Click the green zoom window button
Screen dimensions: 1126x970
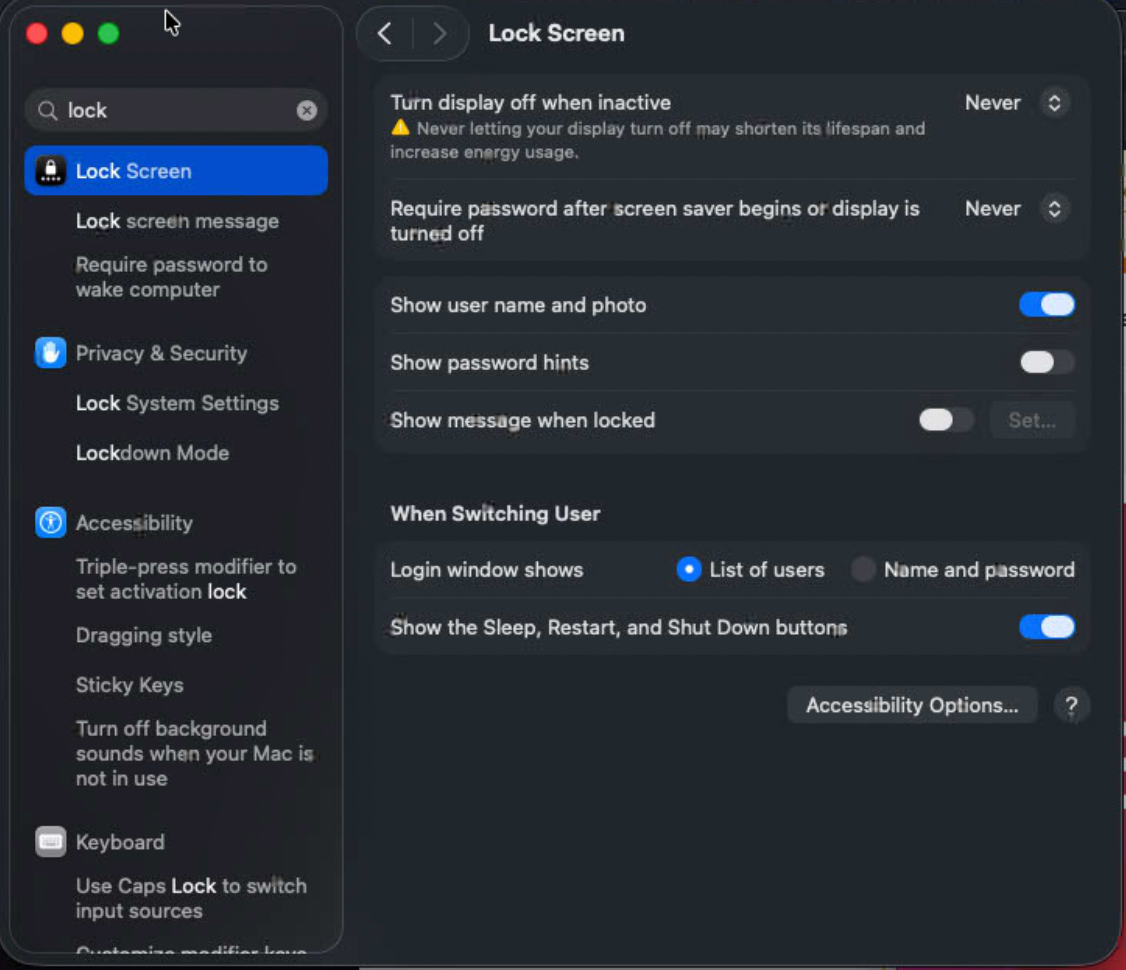coord(108,33)
